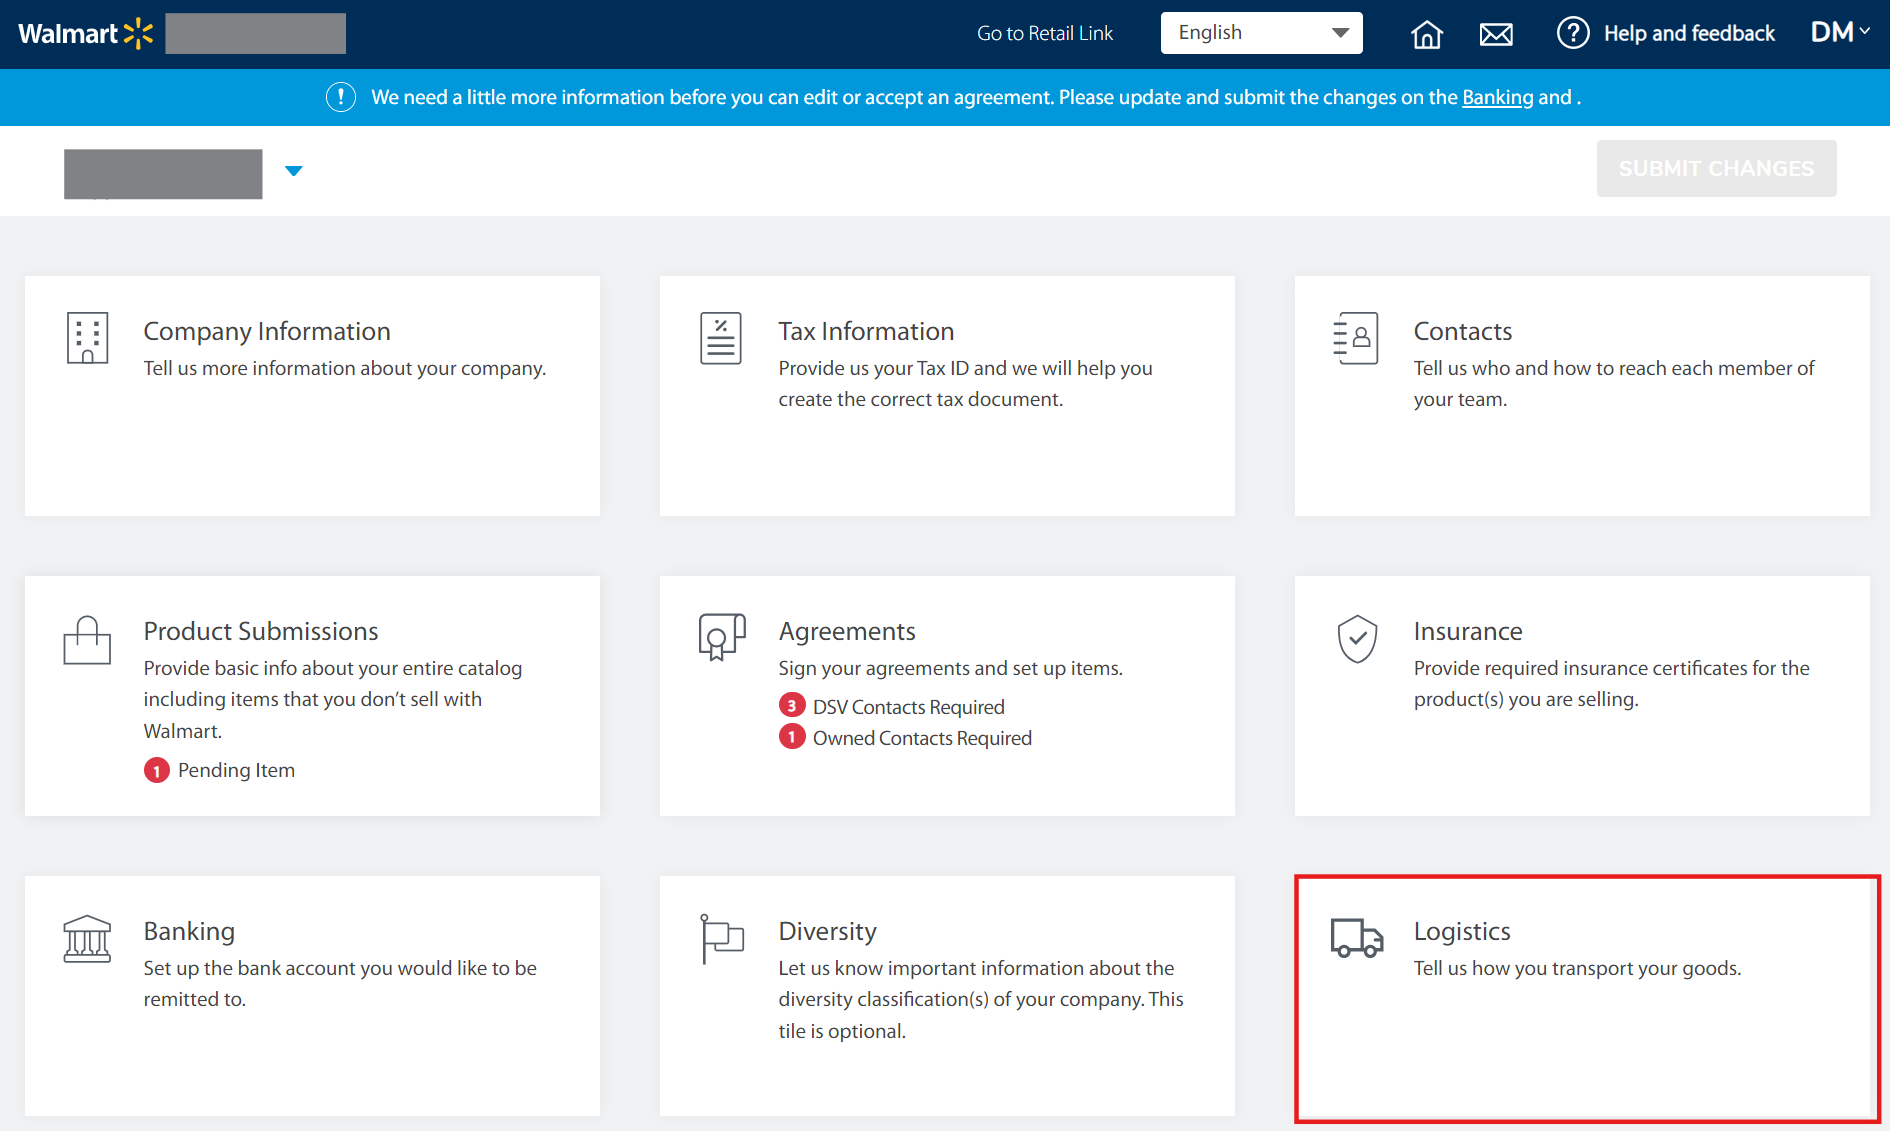Image resolution: width=1890 pixels, height=1131 pixels.
Task: Open the Agreements tile heading
Action: pos(846,631)
